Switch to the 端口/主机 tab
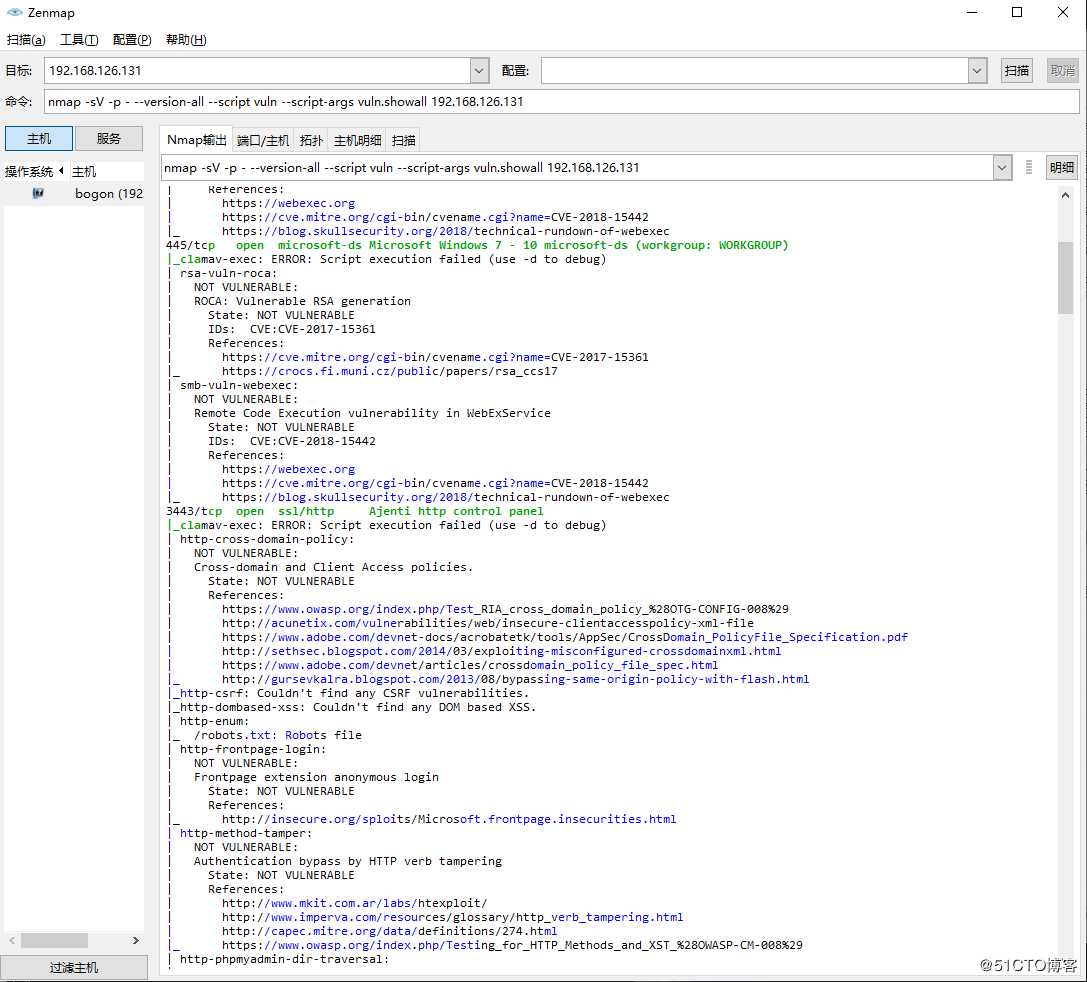 (263, 141)
